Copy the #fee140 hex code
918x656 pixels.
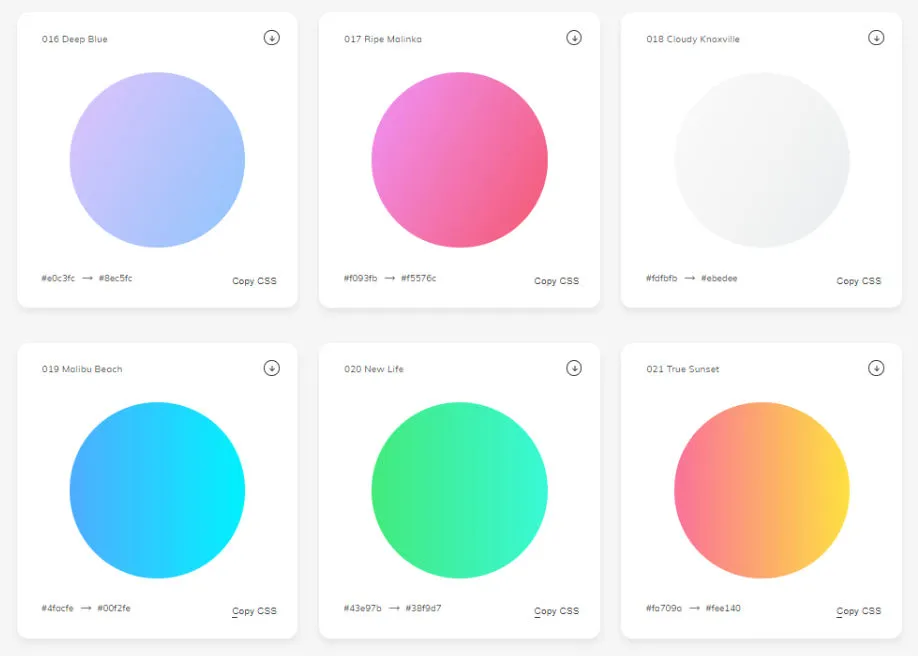[723, 608]
